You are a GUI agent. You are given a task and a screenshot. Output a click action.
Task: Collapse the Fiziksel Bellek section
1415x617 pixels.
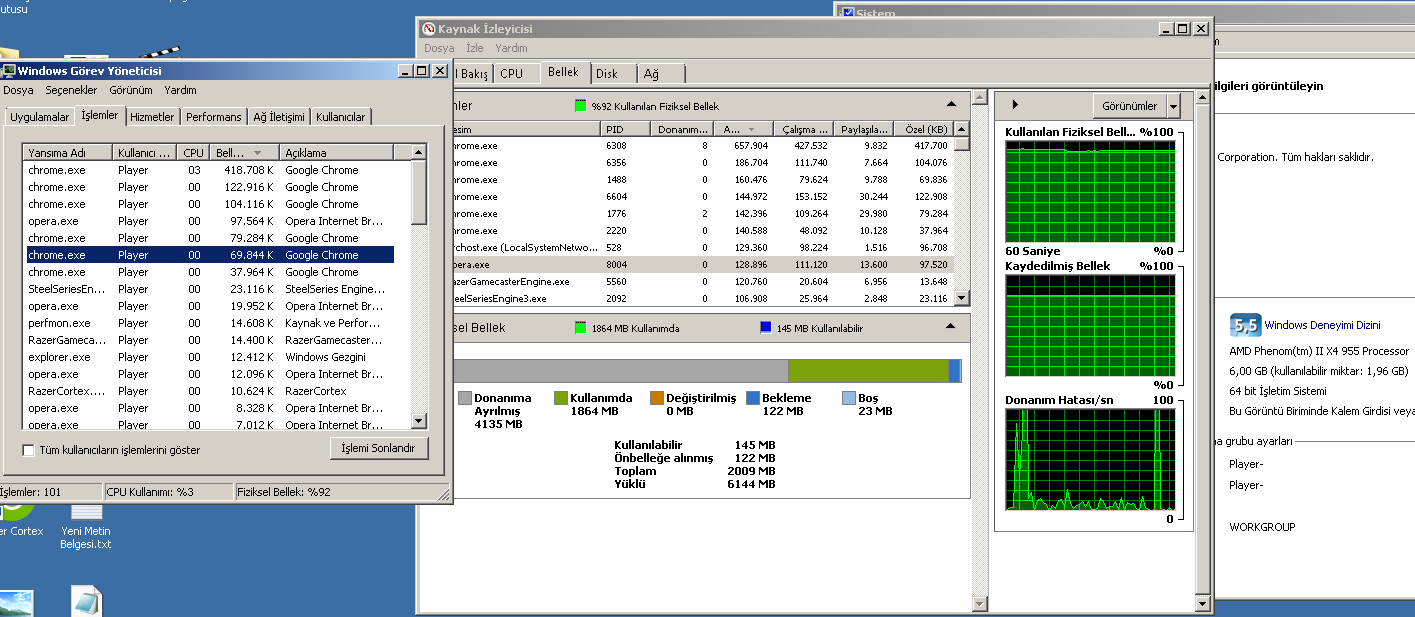(x=951, y=327)
